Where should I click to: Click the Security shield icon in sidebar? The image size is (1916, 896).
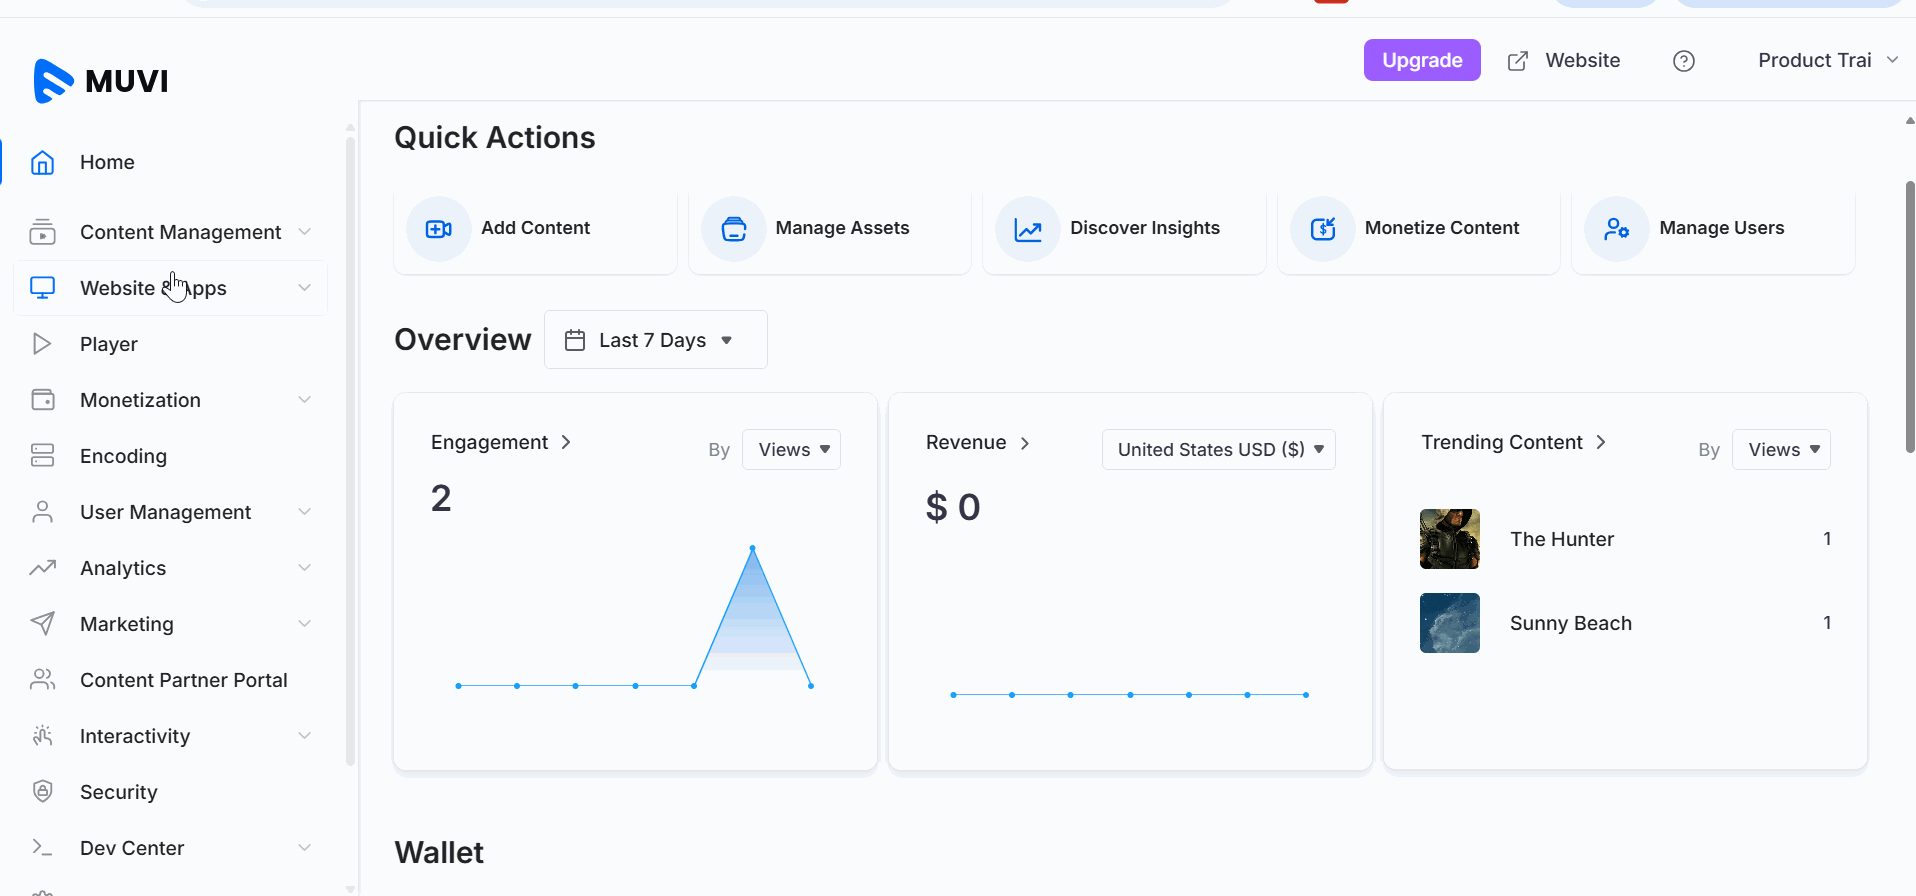(x=42, y=792)
